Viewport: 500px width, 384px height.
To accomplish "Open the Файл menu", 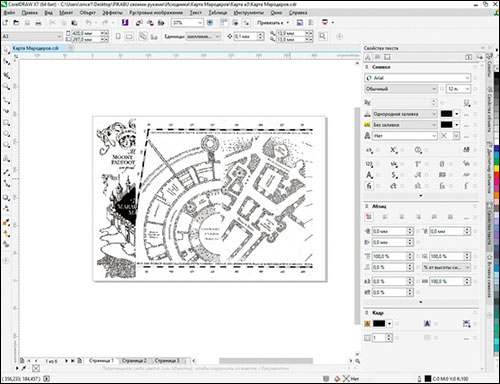I will [9, 13].
